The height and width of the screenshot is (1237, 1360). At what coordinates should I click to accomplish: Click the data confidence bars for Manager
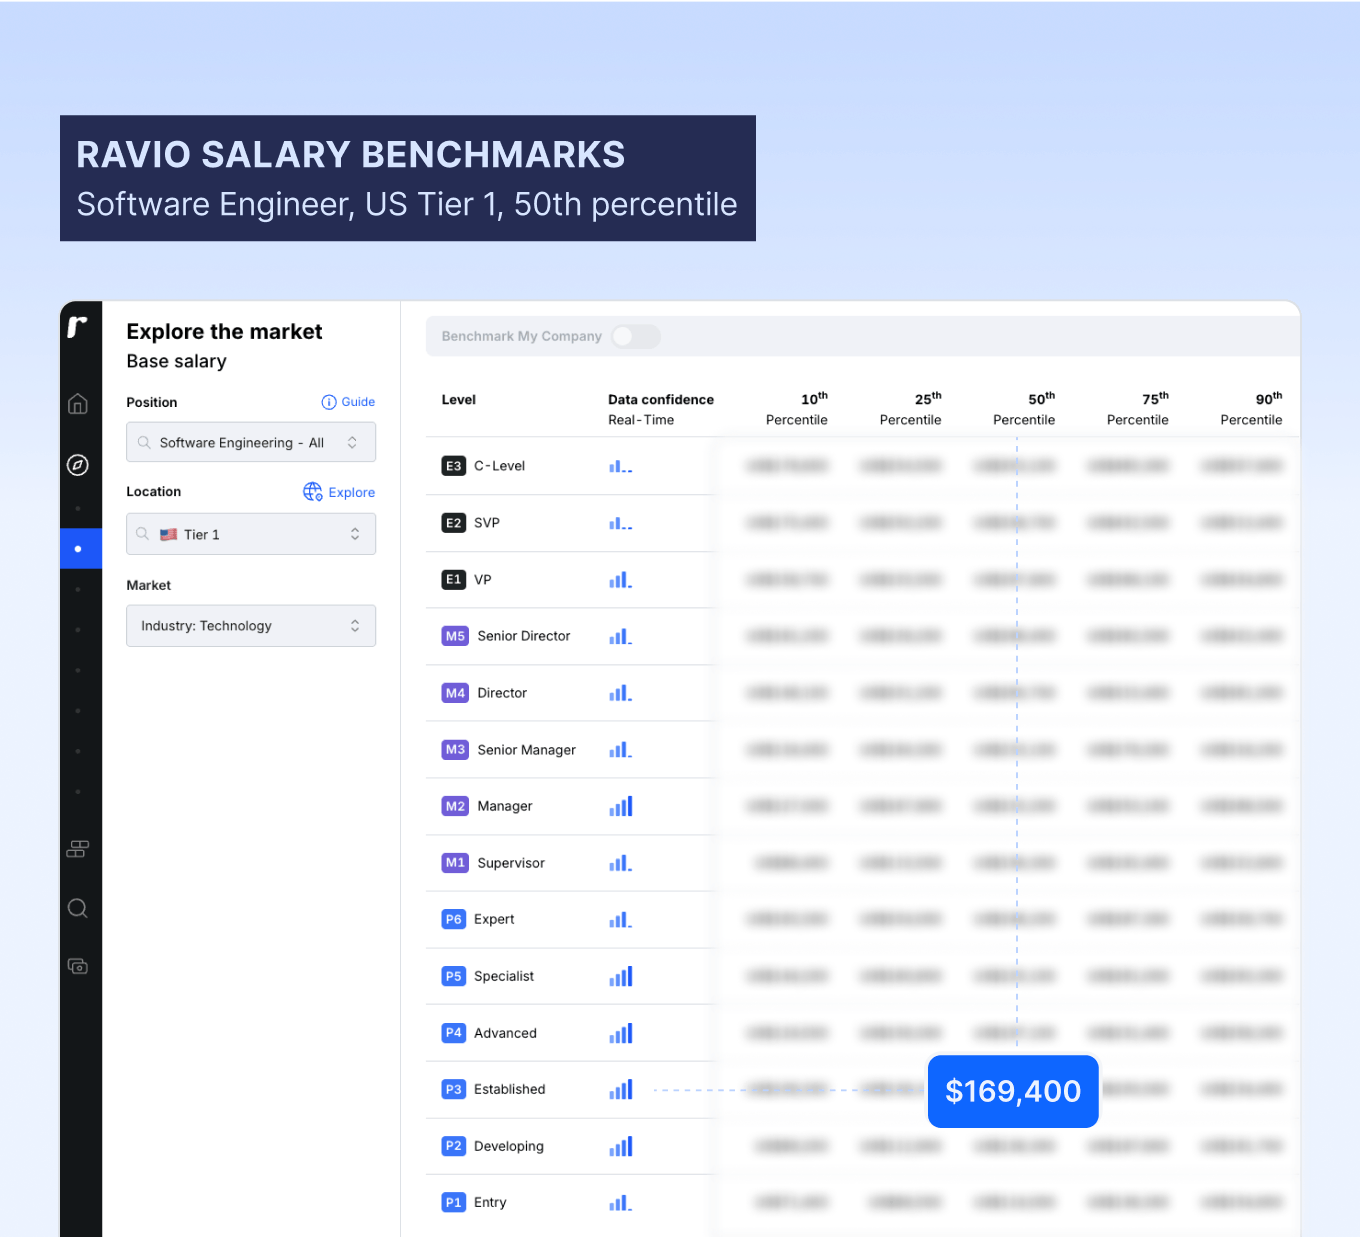tap(621, 806)
